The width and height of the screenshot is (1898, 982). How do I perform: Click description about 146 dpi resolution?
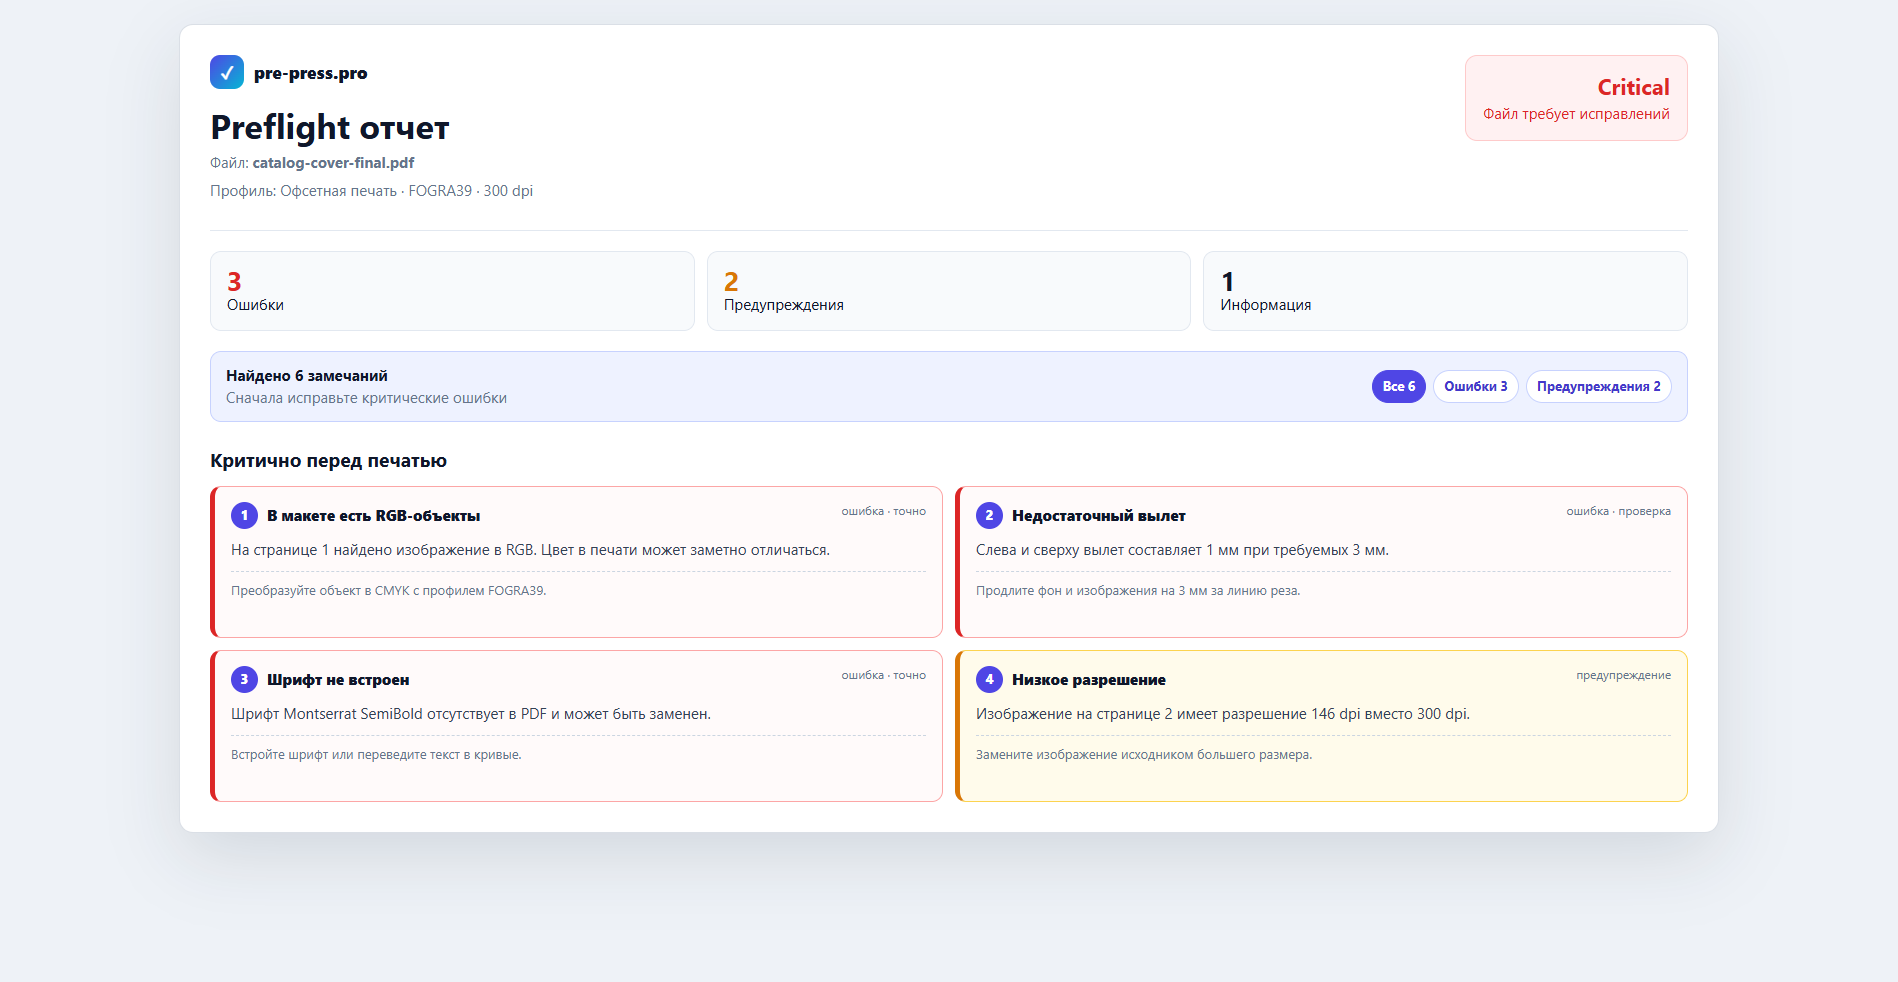point(1223,714)
